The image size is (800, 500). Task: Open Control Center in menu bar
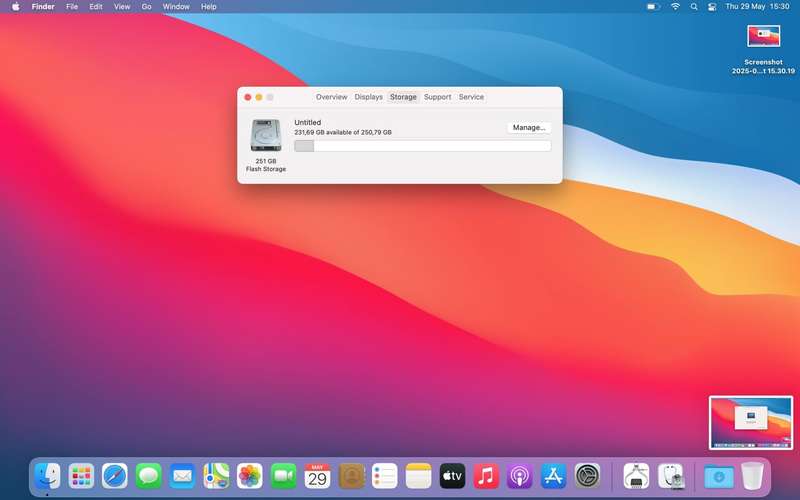pos(712,7)
